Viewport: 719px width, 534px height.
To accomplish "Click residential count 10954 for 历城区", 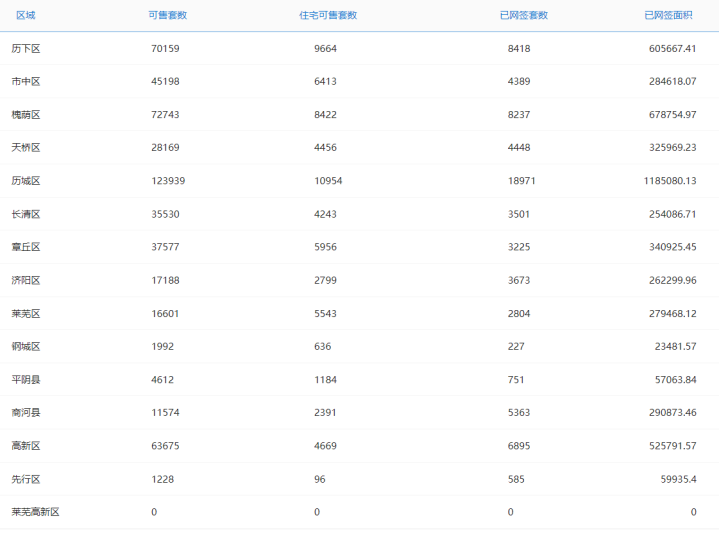I will [x=328, y=181].
